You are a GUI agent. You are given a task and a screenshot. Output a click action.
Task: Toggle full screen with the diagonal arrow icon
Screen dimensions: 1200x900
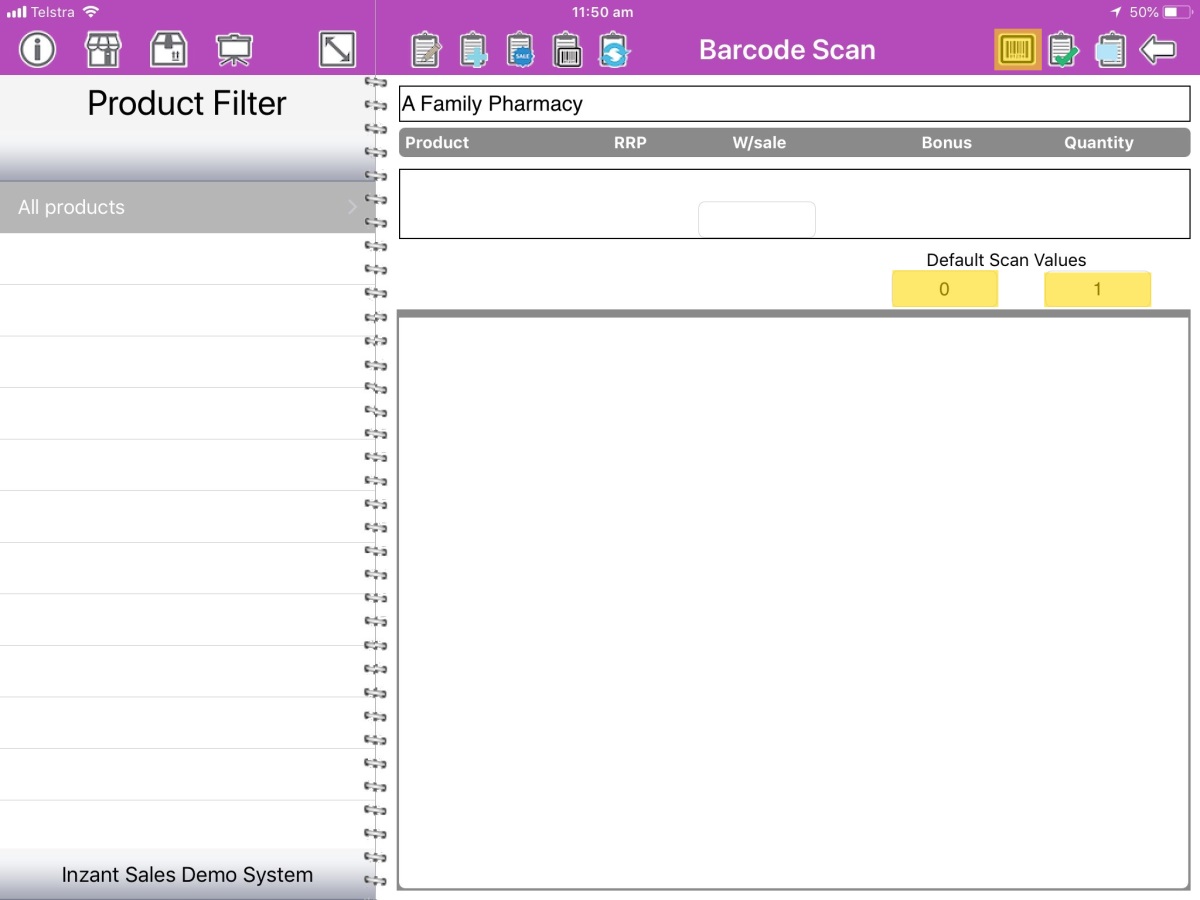pyautogui.click(x=337, y=49)
